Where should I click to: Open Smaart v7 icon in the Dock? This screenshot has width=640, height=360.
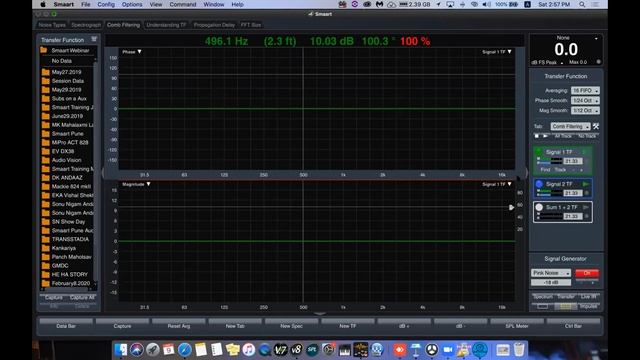click(x=280, y=350)
